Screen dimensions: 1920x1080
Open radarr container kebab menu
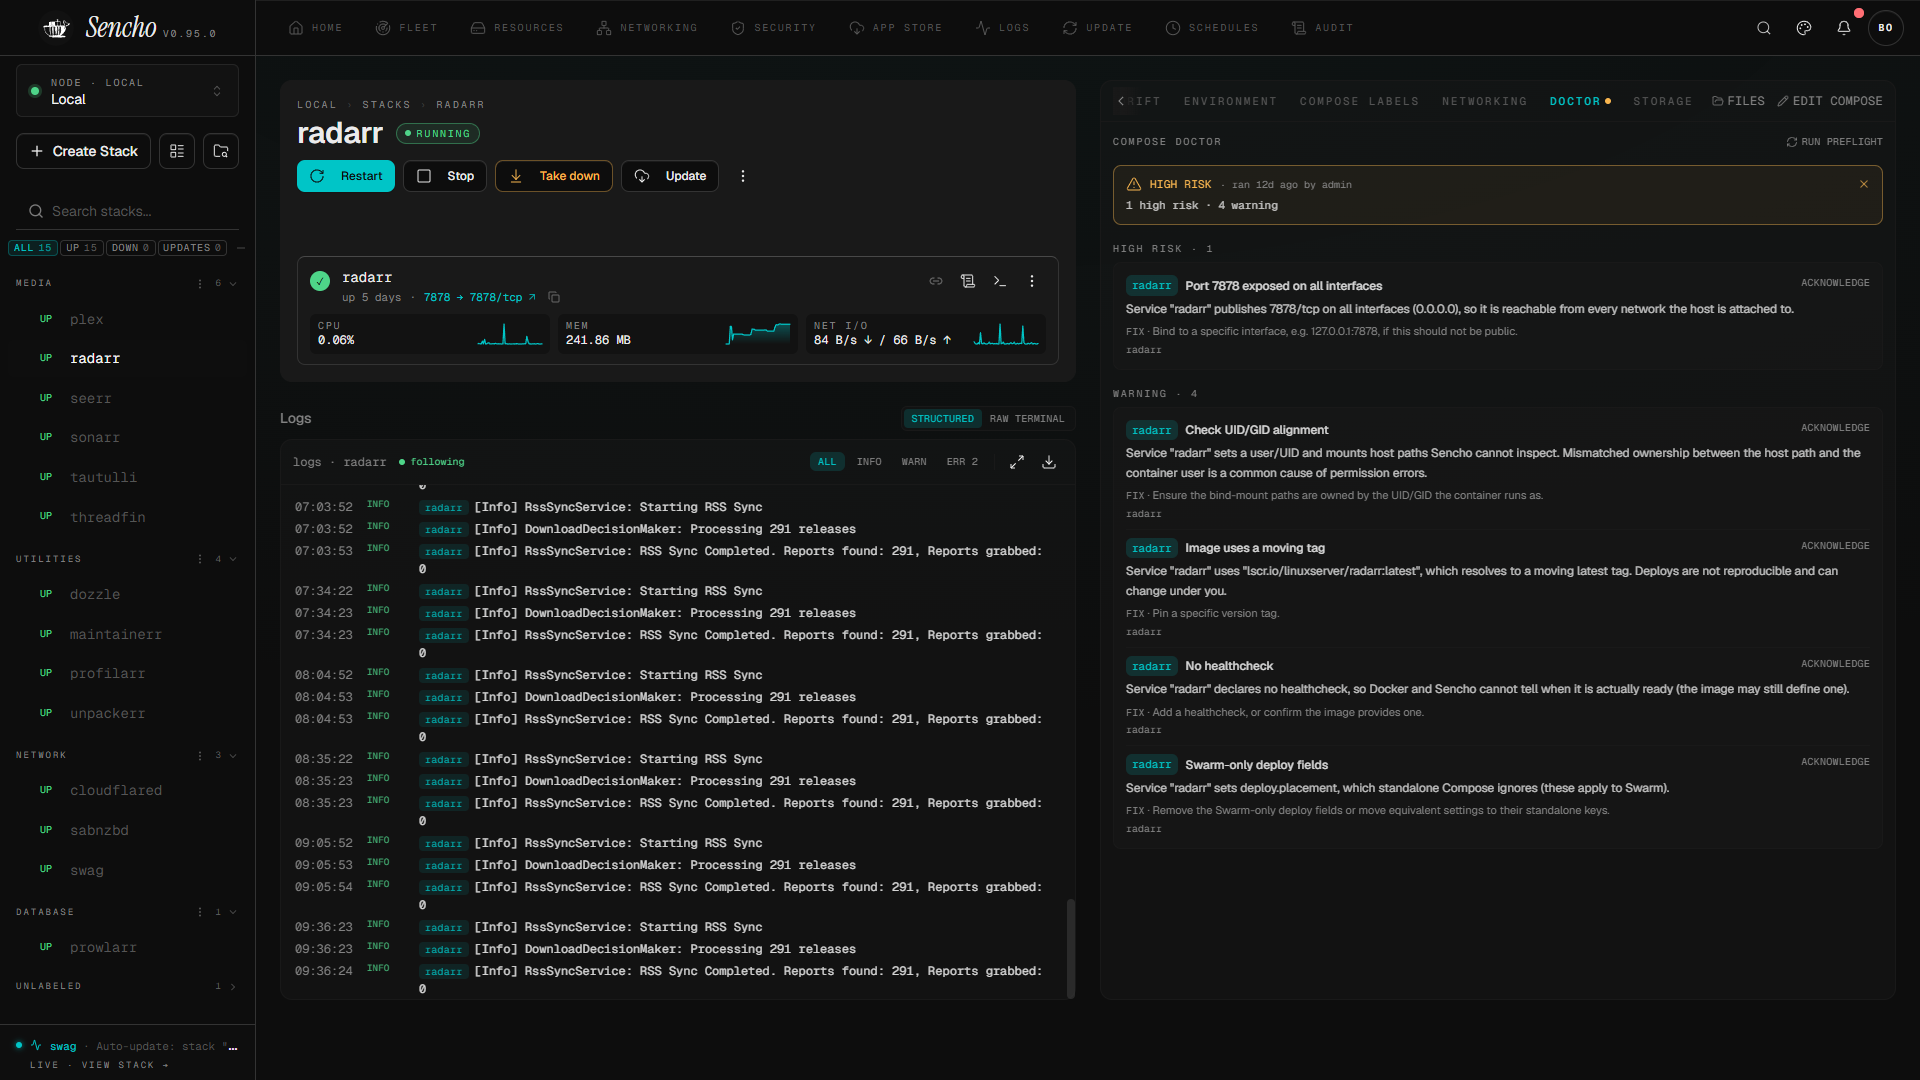coord(1032,281)
